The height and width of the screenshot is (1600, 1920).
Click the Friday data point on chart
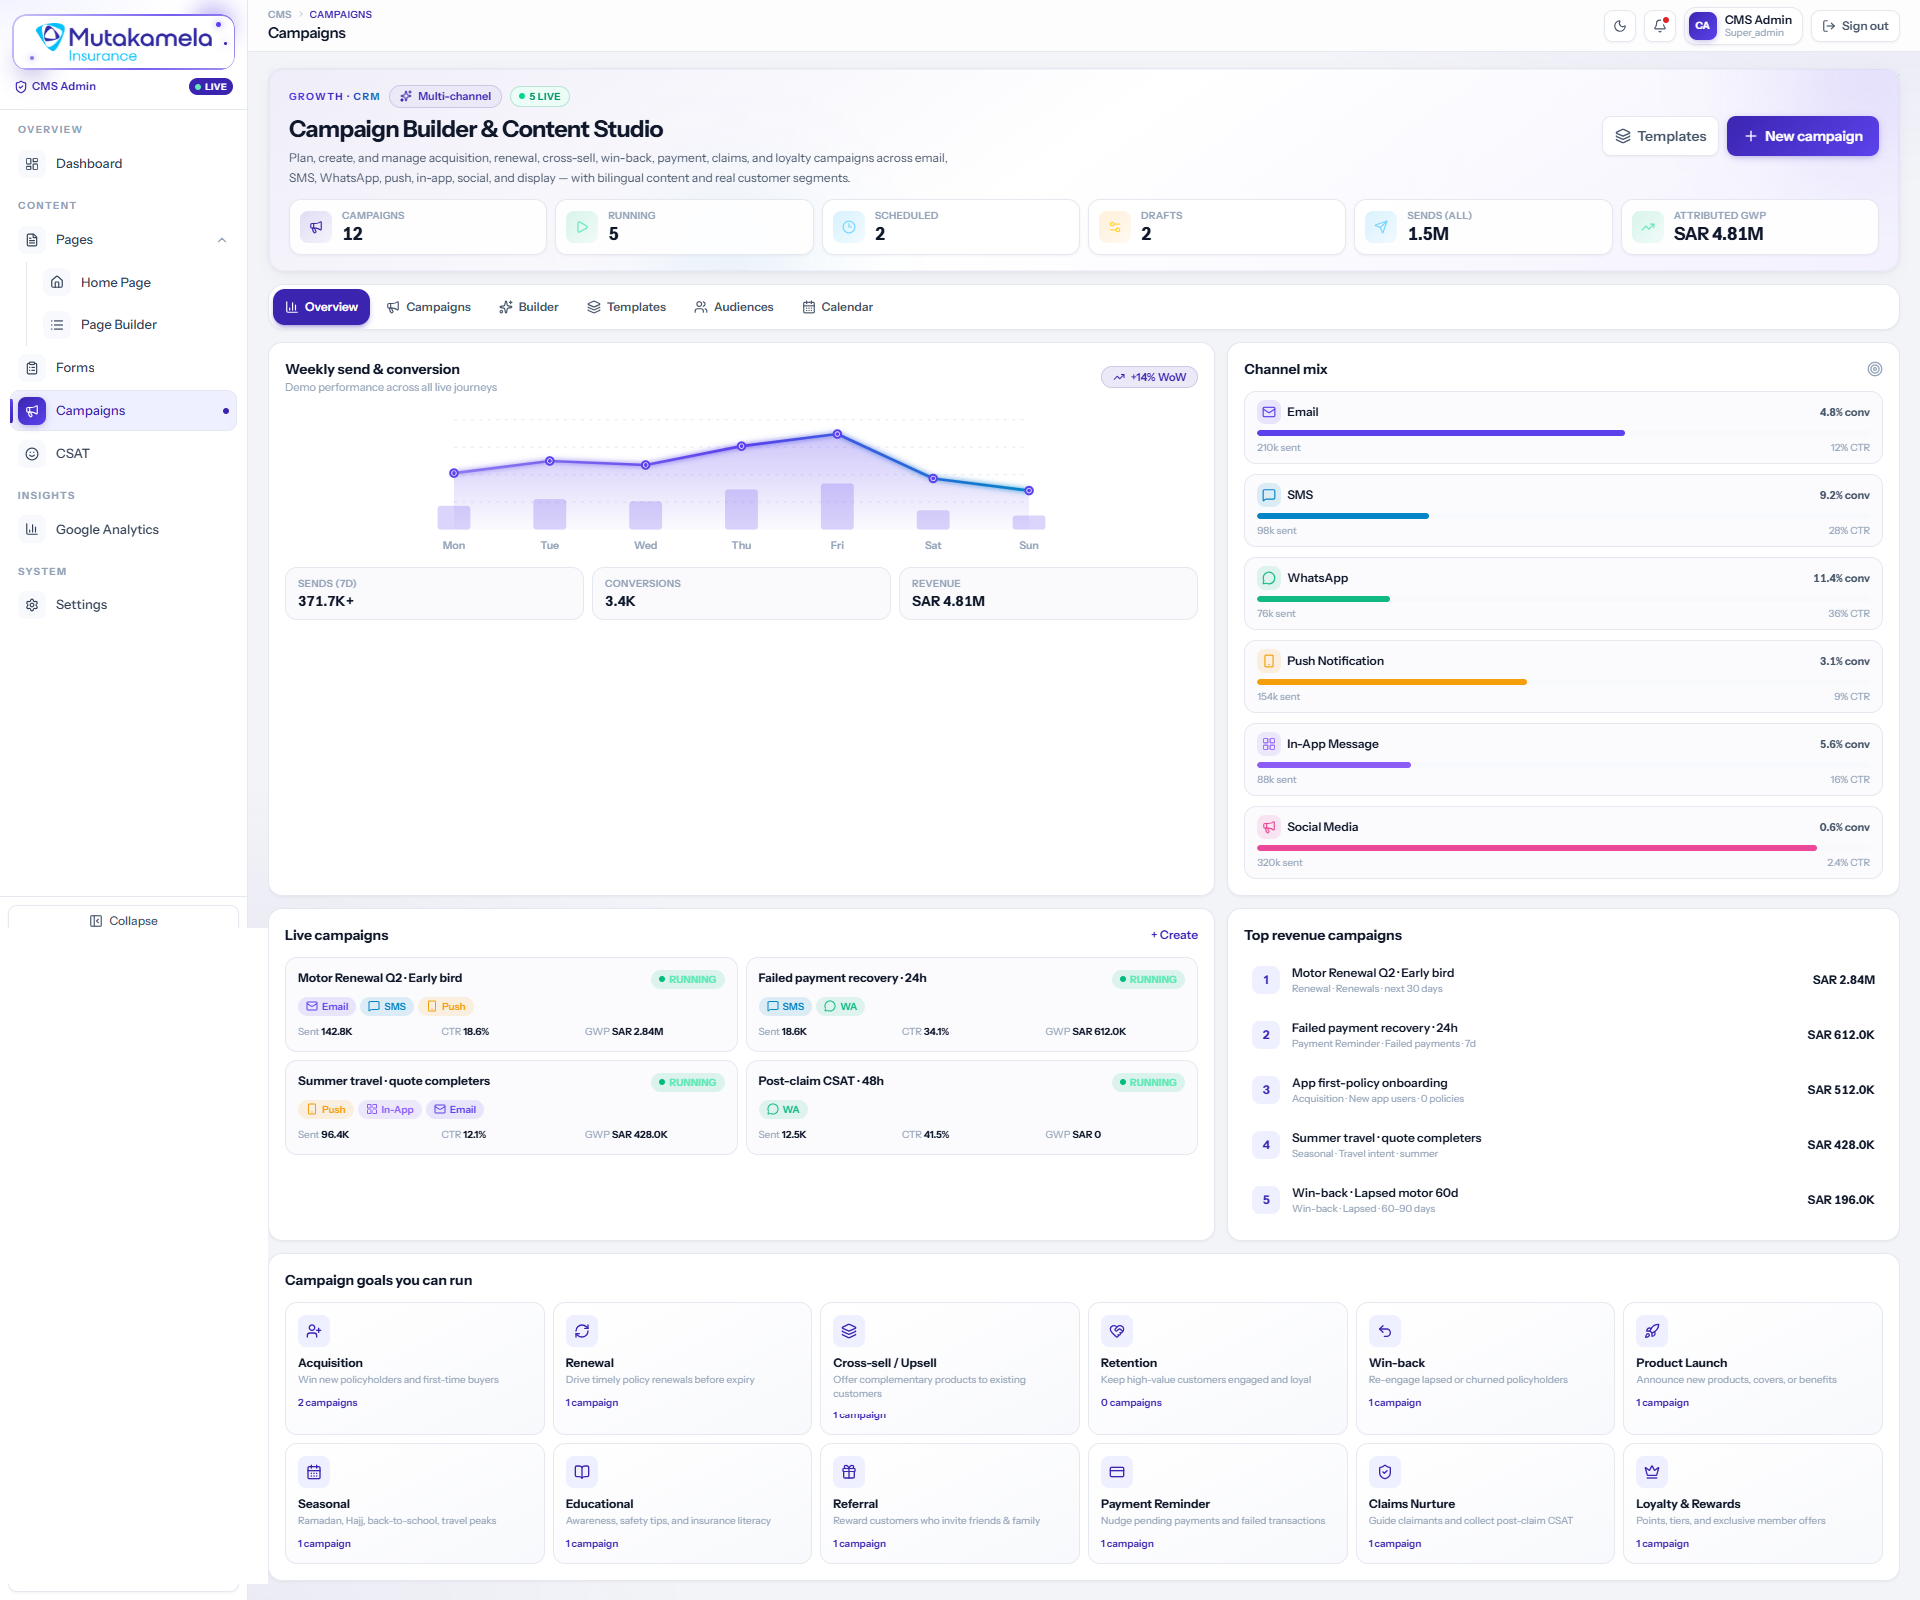pos(837,434)
